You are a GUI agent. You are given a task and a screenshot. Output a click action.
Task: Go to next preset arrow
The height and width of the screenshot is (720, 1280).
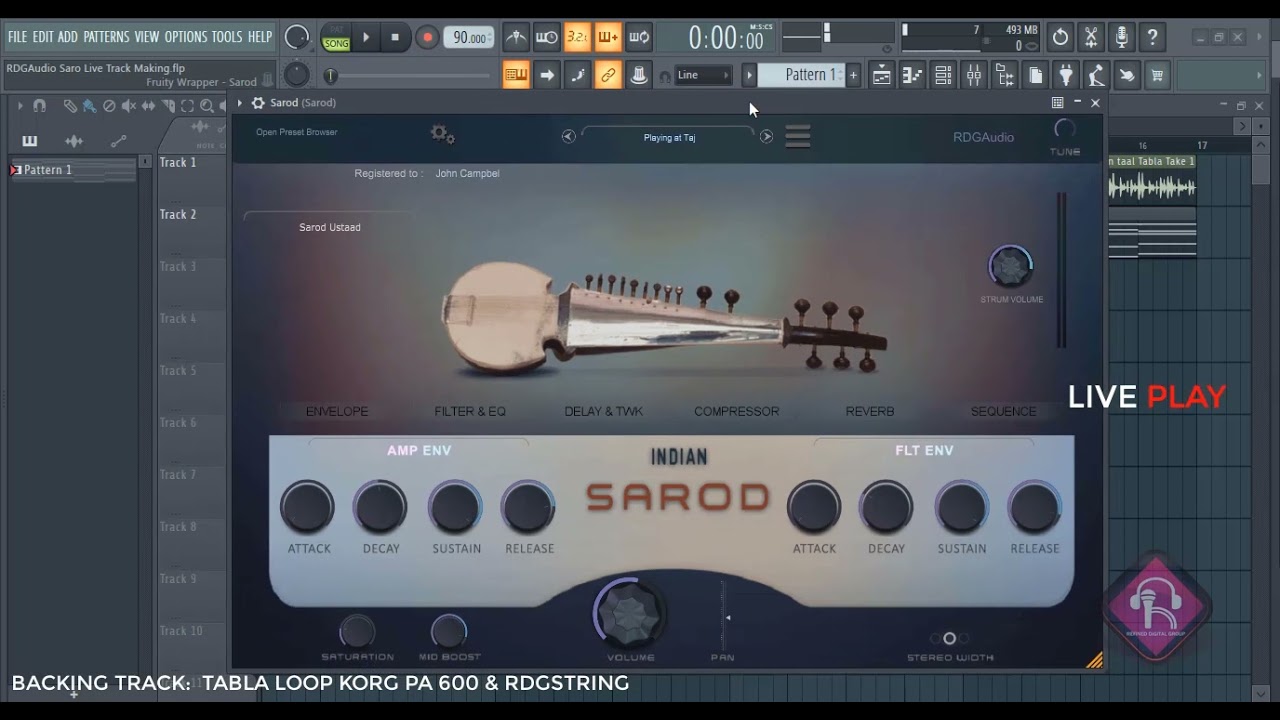(766, 137)
